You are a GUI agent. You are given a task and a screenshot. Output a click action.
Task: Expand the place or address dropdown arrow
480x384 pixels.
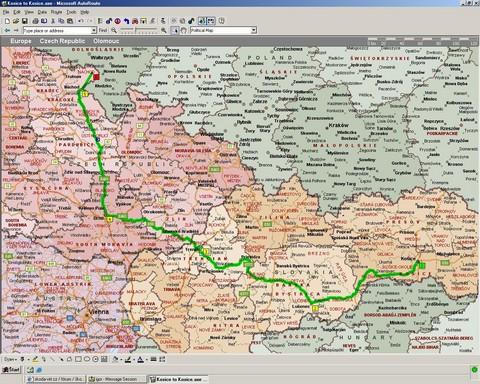[x=94, y=30]
